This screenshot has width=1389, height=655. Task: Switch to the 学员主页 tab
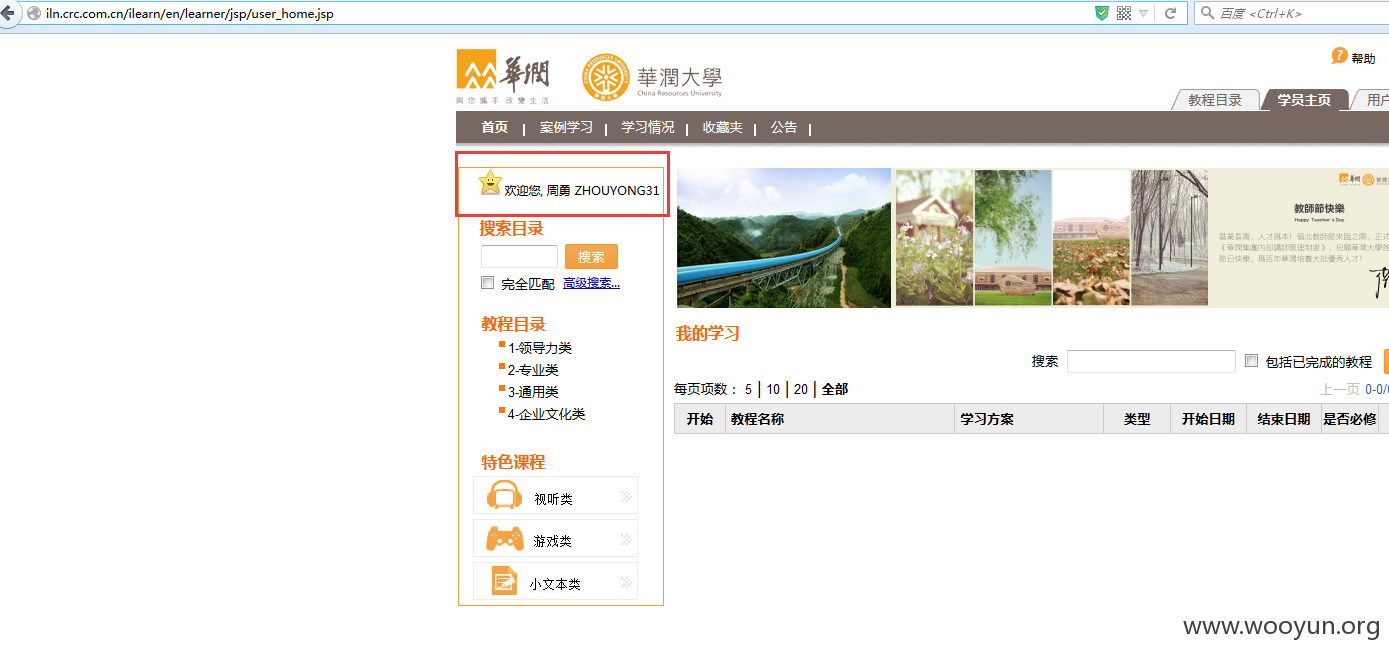pyautogui.click(x=1304, y=100)
